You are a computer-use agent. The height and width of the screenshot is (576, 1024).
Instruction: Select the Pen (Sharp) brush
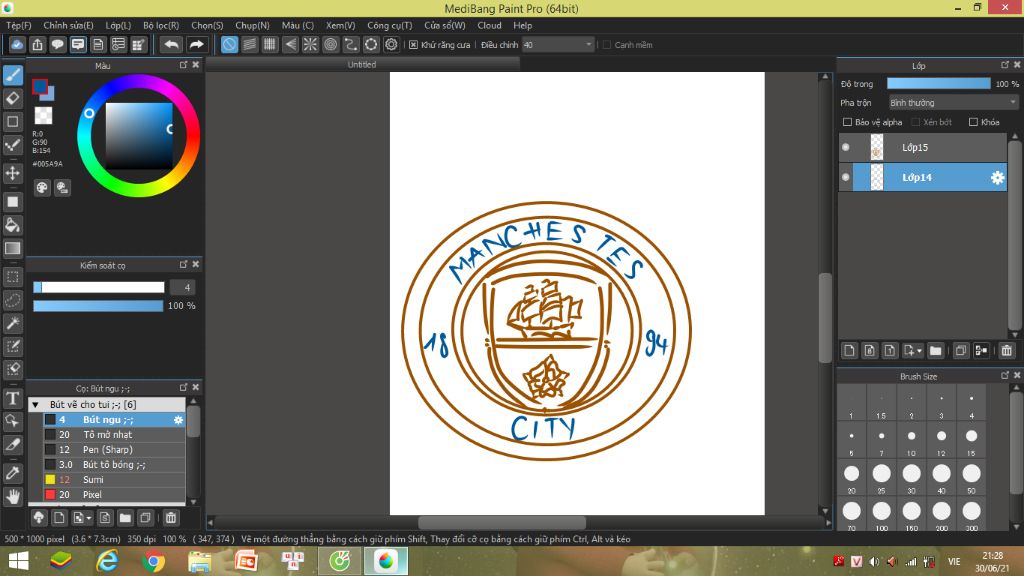pyautogui.click(x=114, y=449)
